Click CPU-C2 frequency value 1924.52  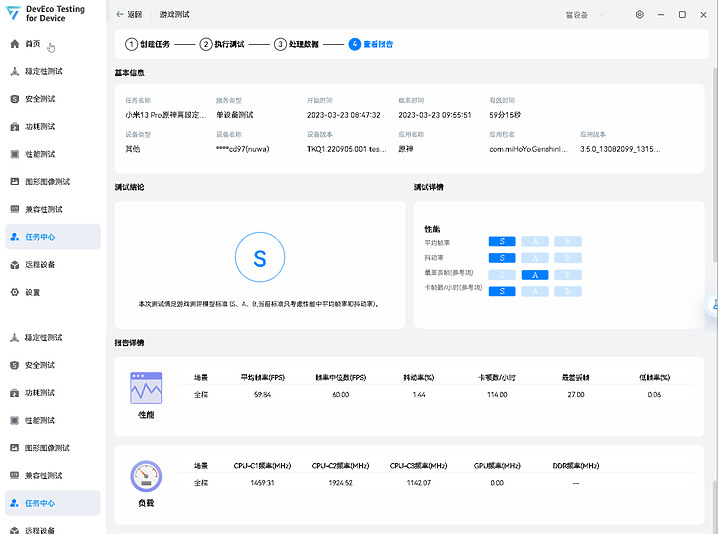click(341, 483)
